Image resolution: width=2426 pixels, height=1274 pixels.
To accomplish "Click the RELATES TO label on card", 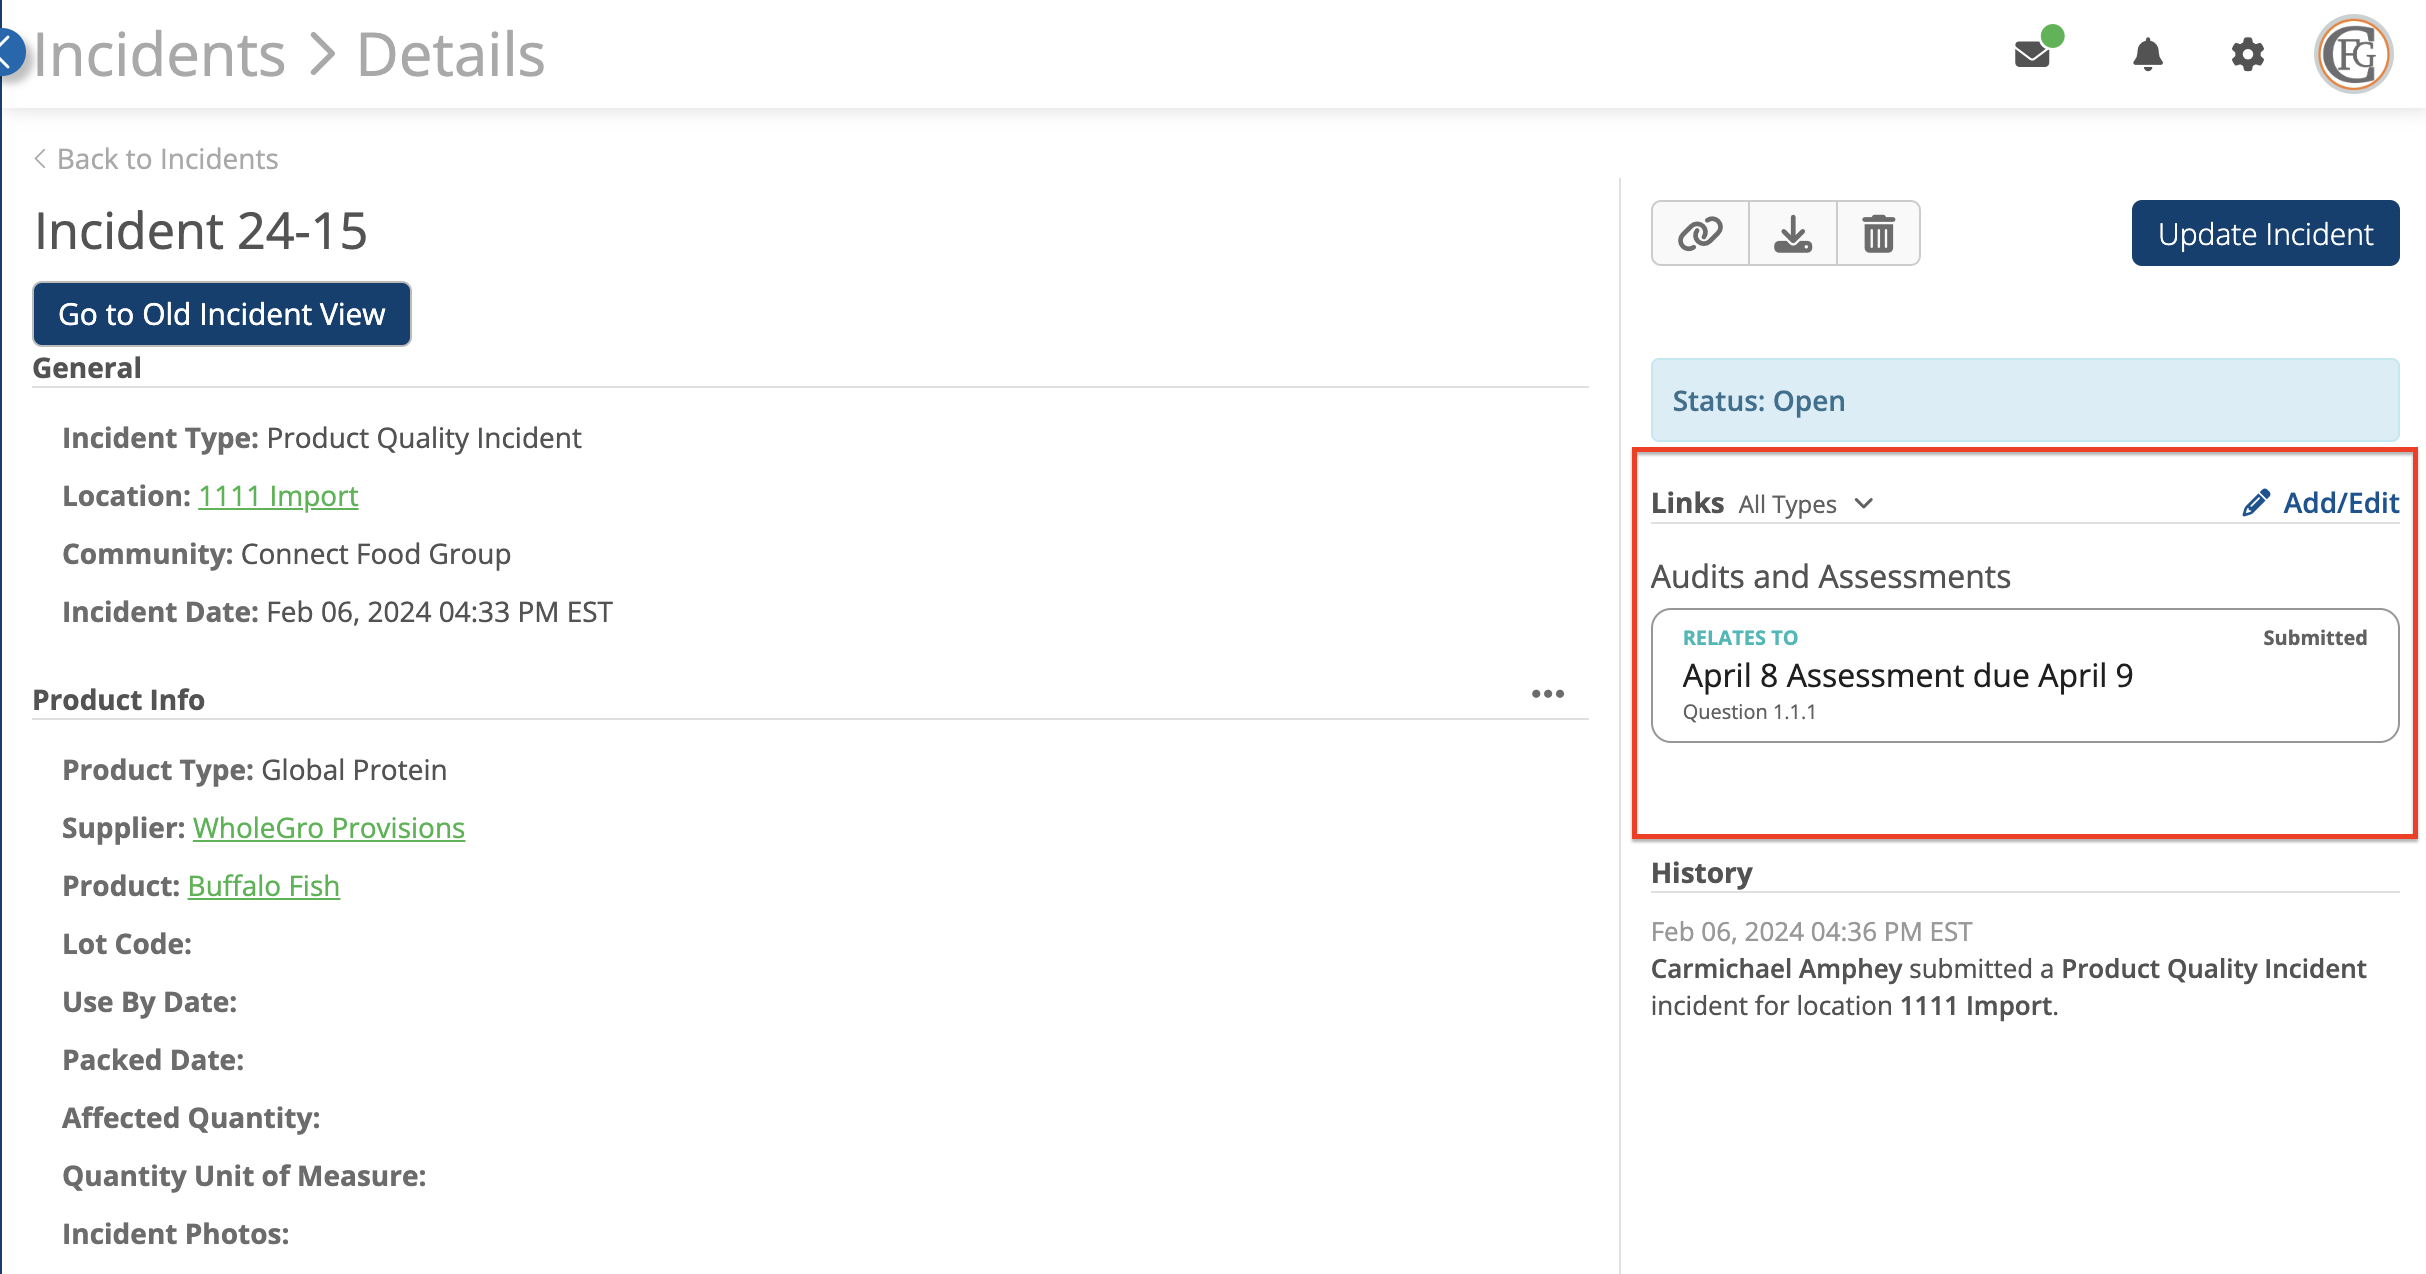I will 1740,638.
